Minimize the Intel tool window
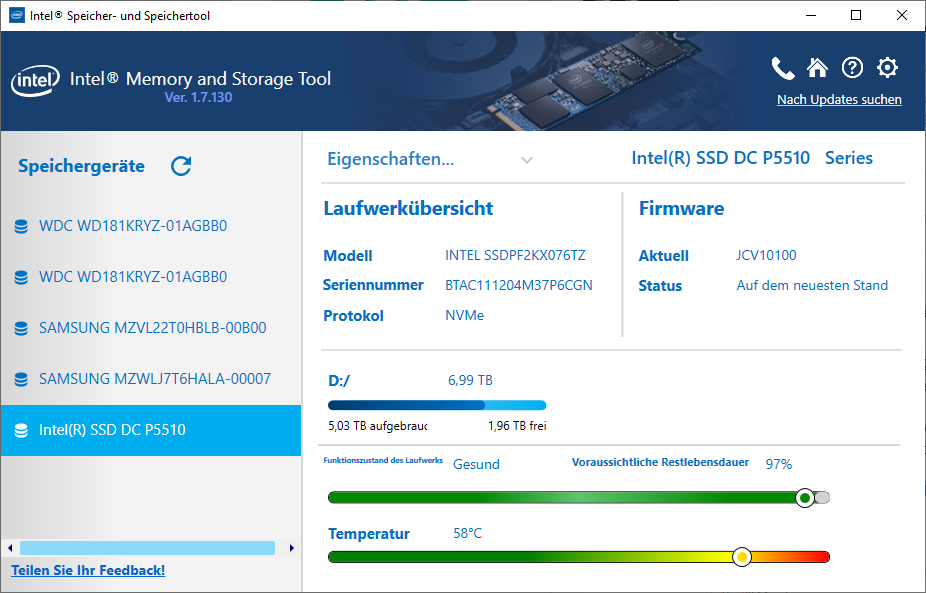 pyautogui.click(x=811, y=15)
